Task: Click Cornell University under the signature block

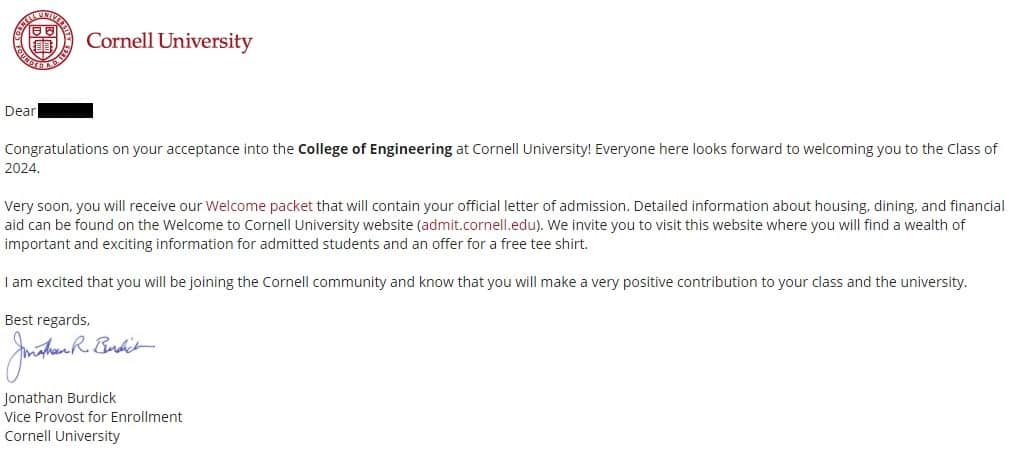Action: click(x=62, y=435)
